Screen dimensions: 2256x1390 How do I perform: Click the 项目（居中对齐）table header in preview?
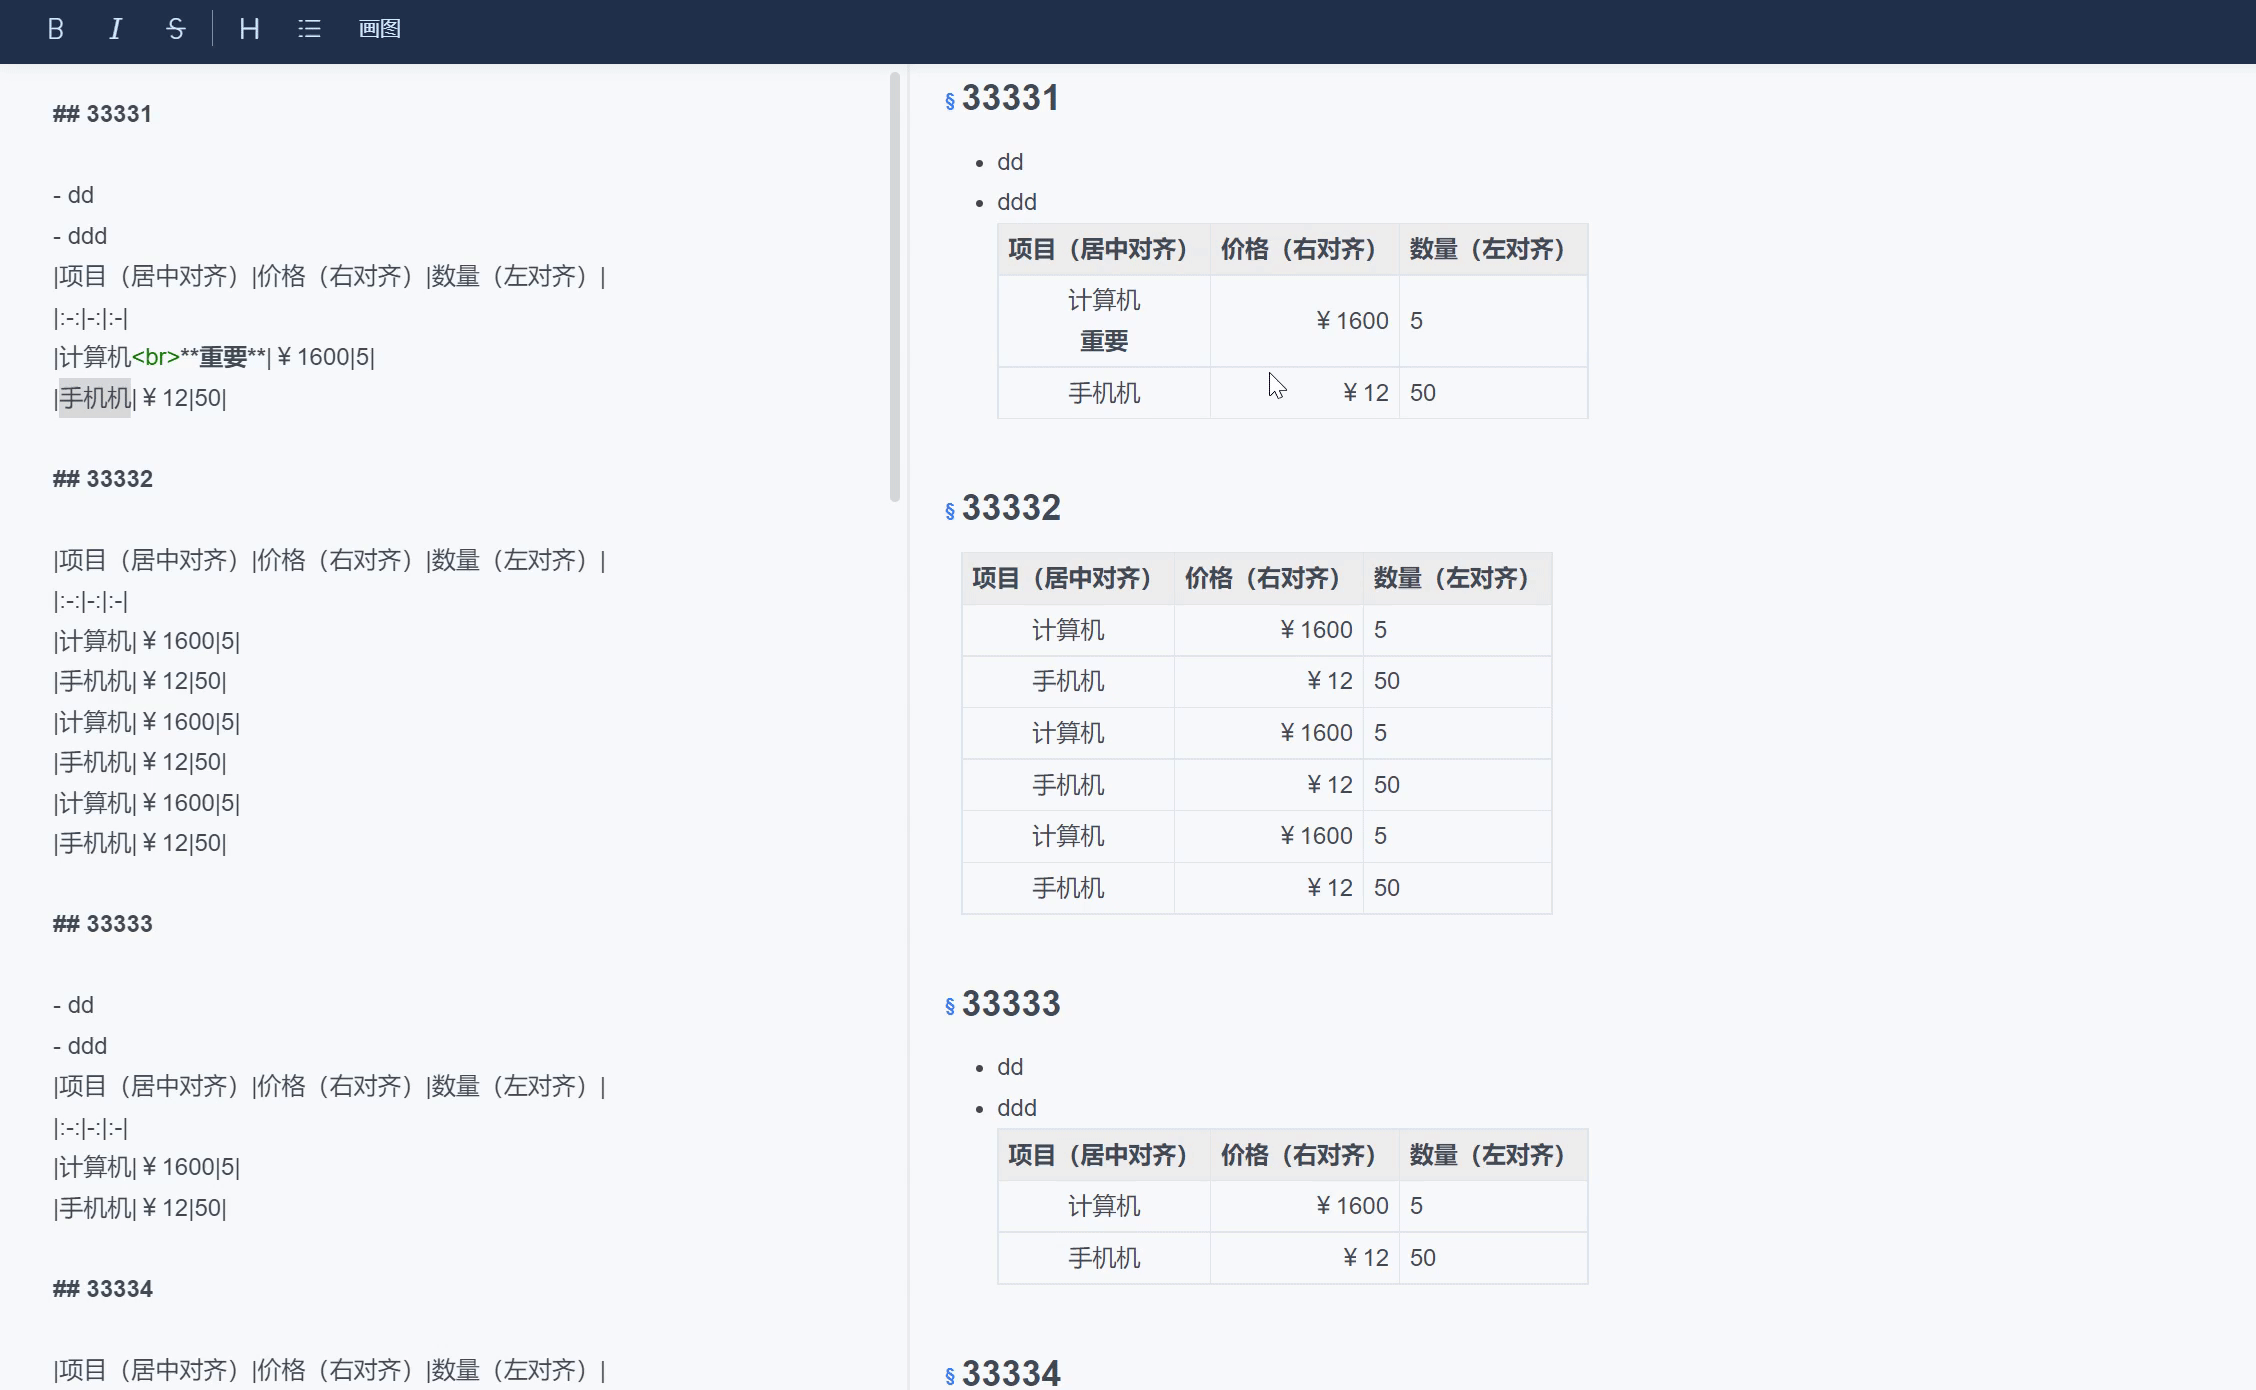coord(1098,249)
